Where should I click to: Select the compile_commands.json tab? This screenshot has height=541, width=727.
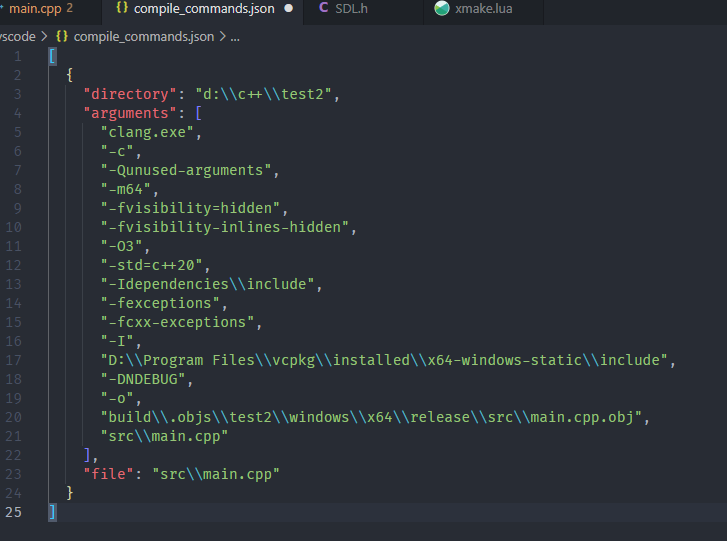pos(204,9)
